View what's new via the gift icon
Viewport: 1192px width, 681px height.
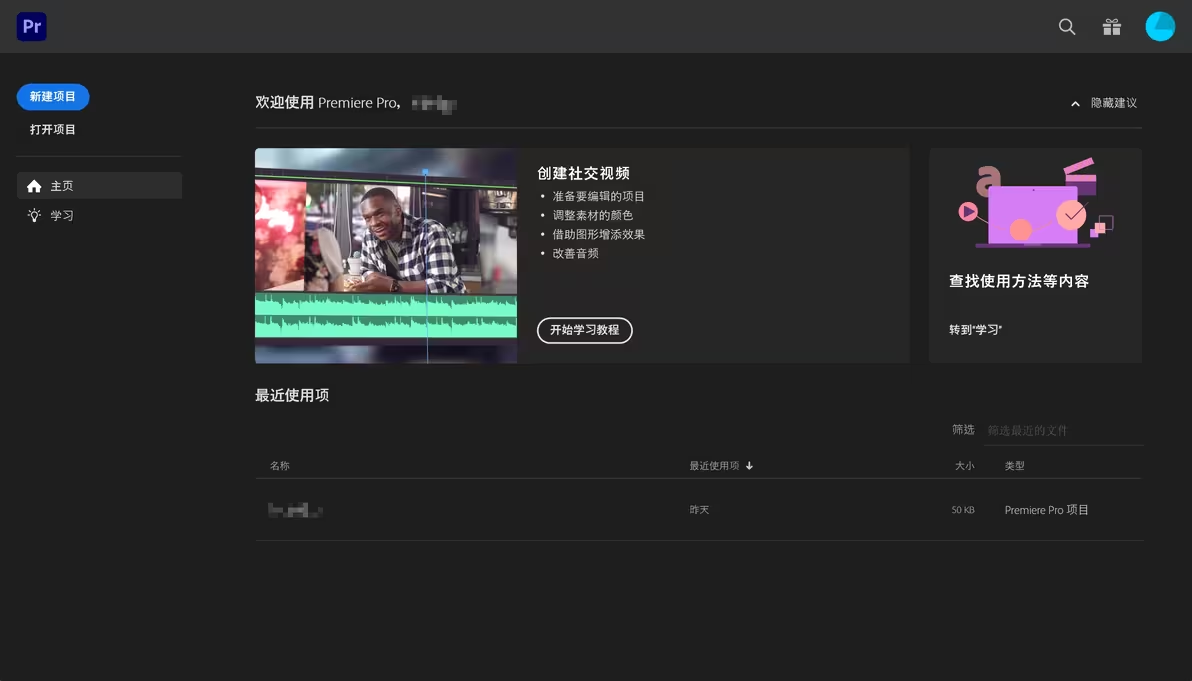pos(1111,27)
